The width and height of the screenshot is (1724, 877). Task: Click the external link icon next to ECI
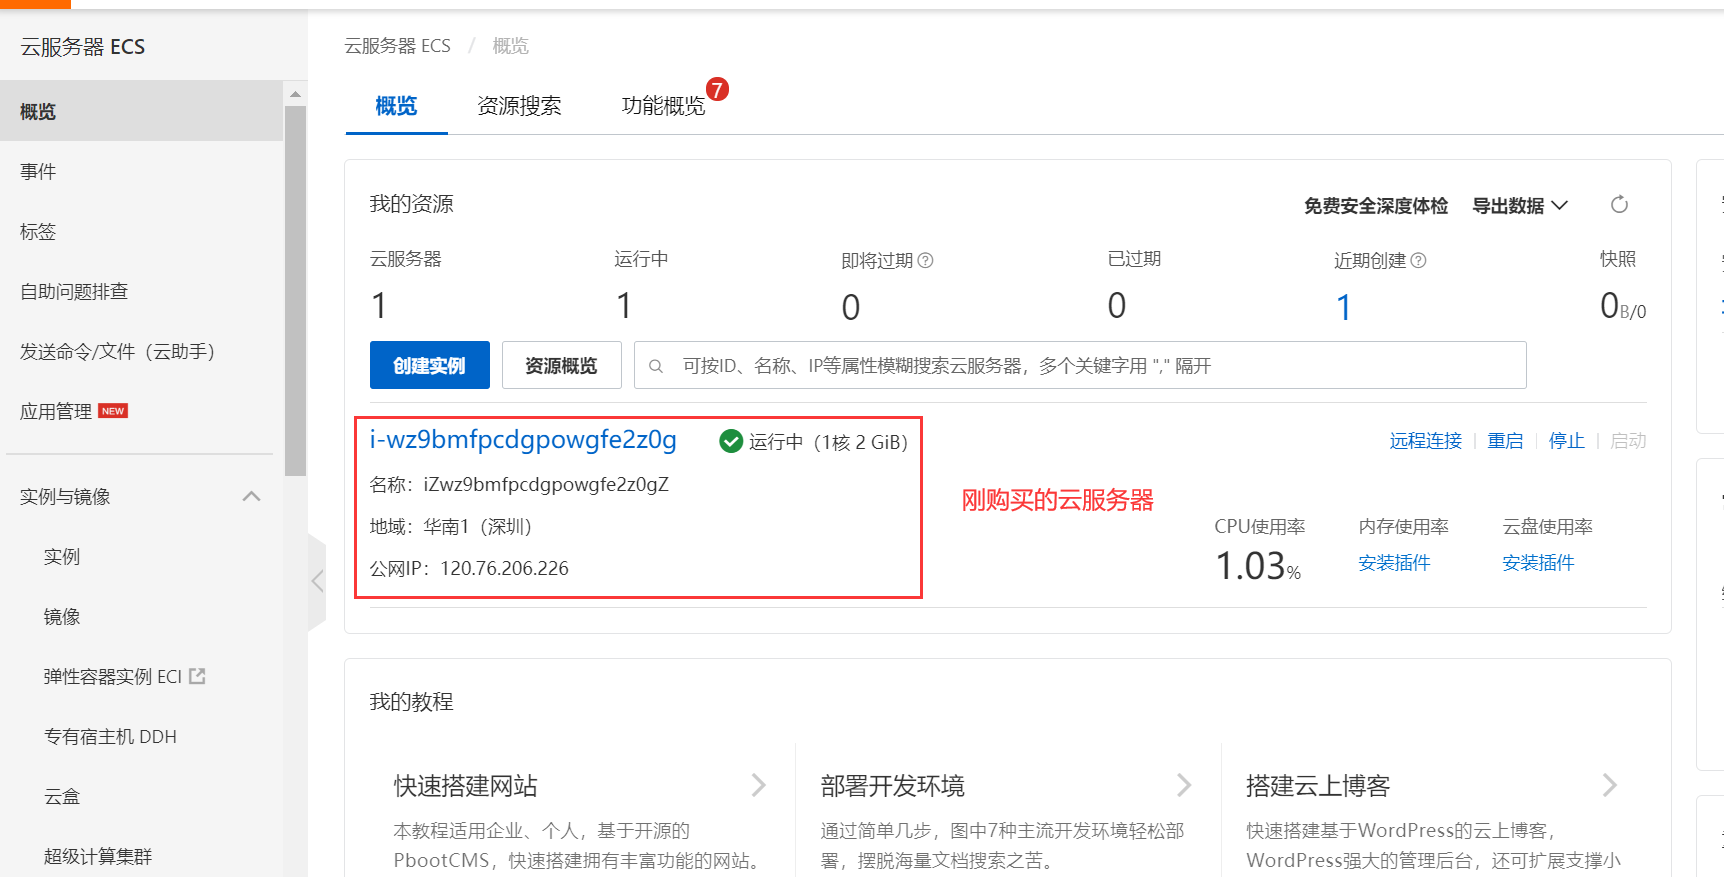[197, 676]
